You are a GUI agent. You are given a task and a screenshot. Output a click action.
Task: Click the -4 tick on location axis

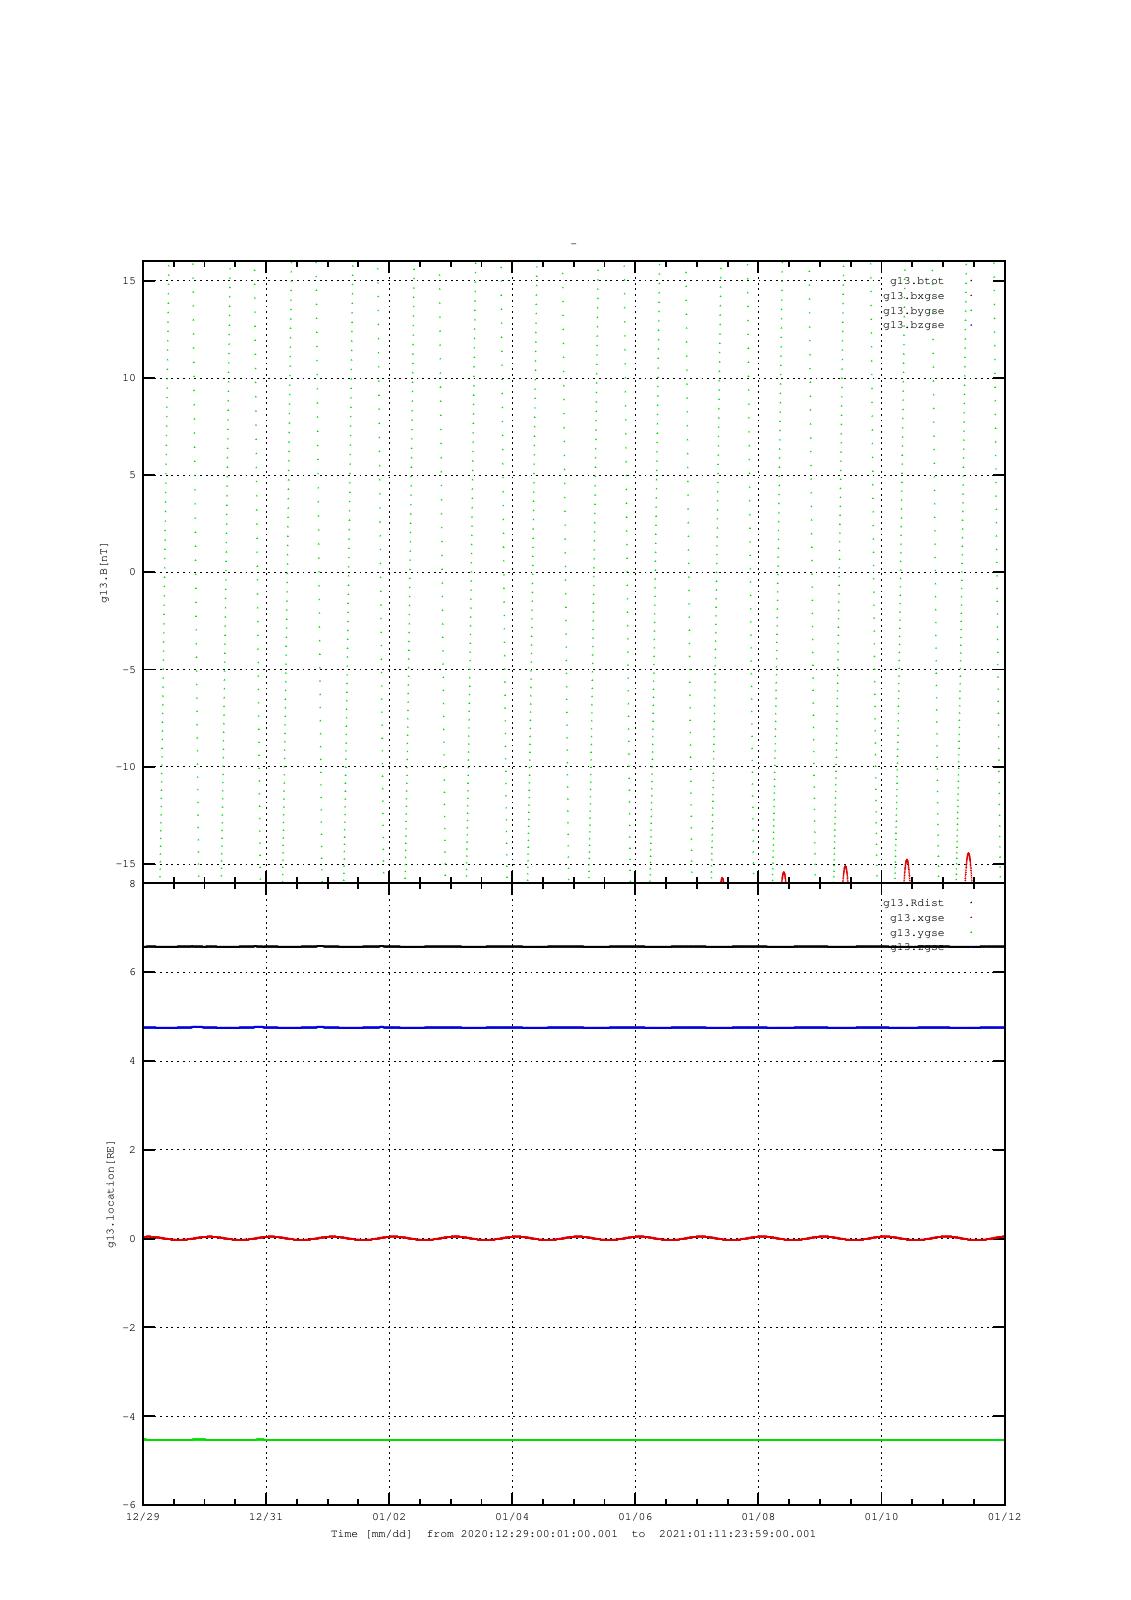click(129, 1416)
